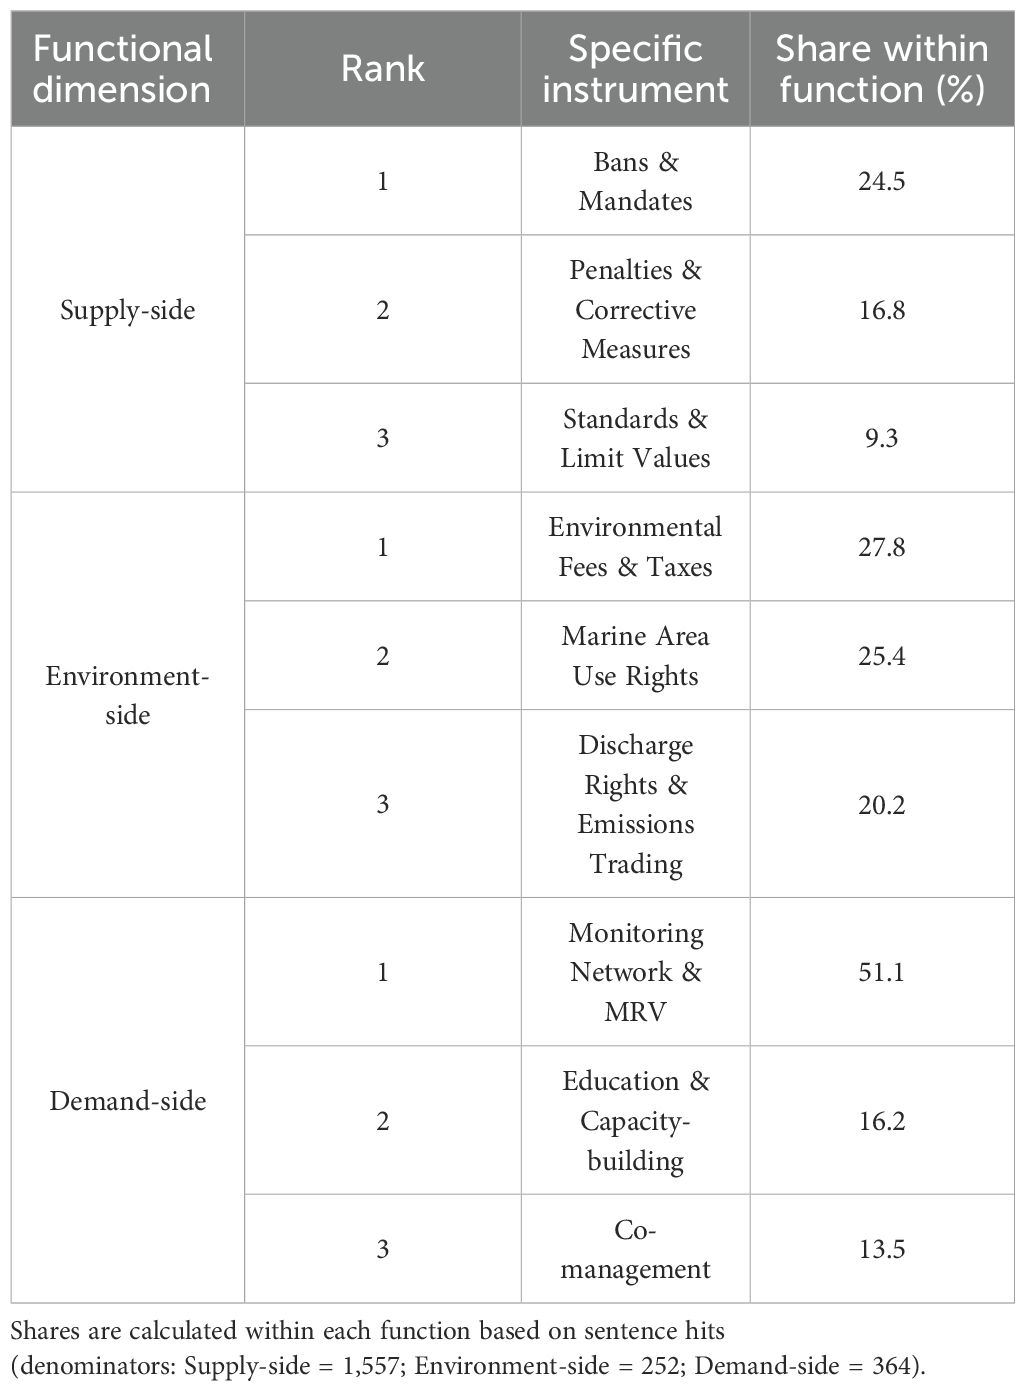Select the 27.8 share value cell
Image resolution: width=1025 pixels, height=1391 pixels.
pyautogui.click(x=881, y=547)
